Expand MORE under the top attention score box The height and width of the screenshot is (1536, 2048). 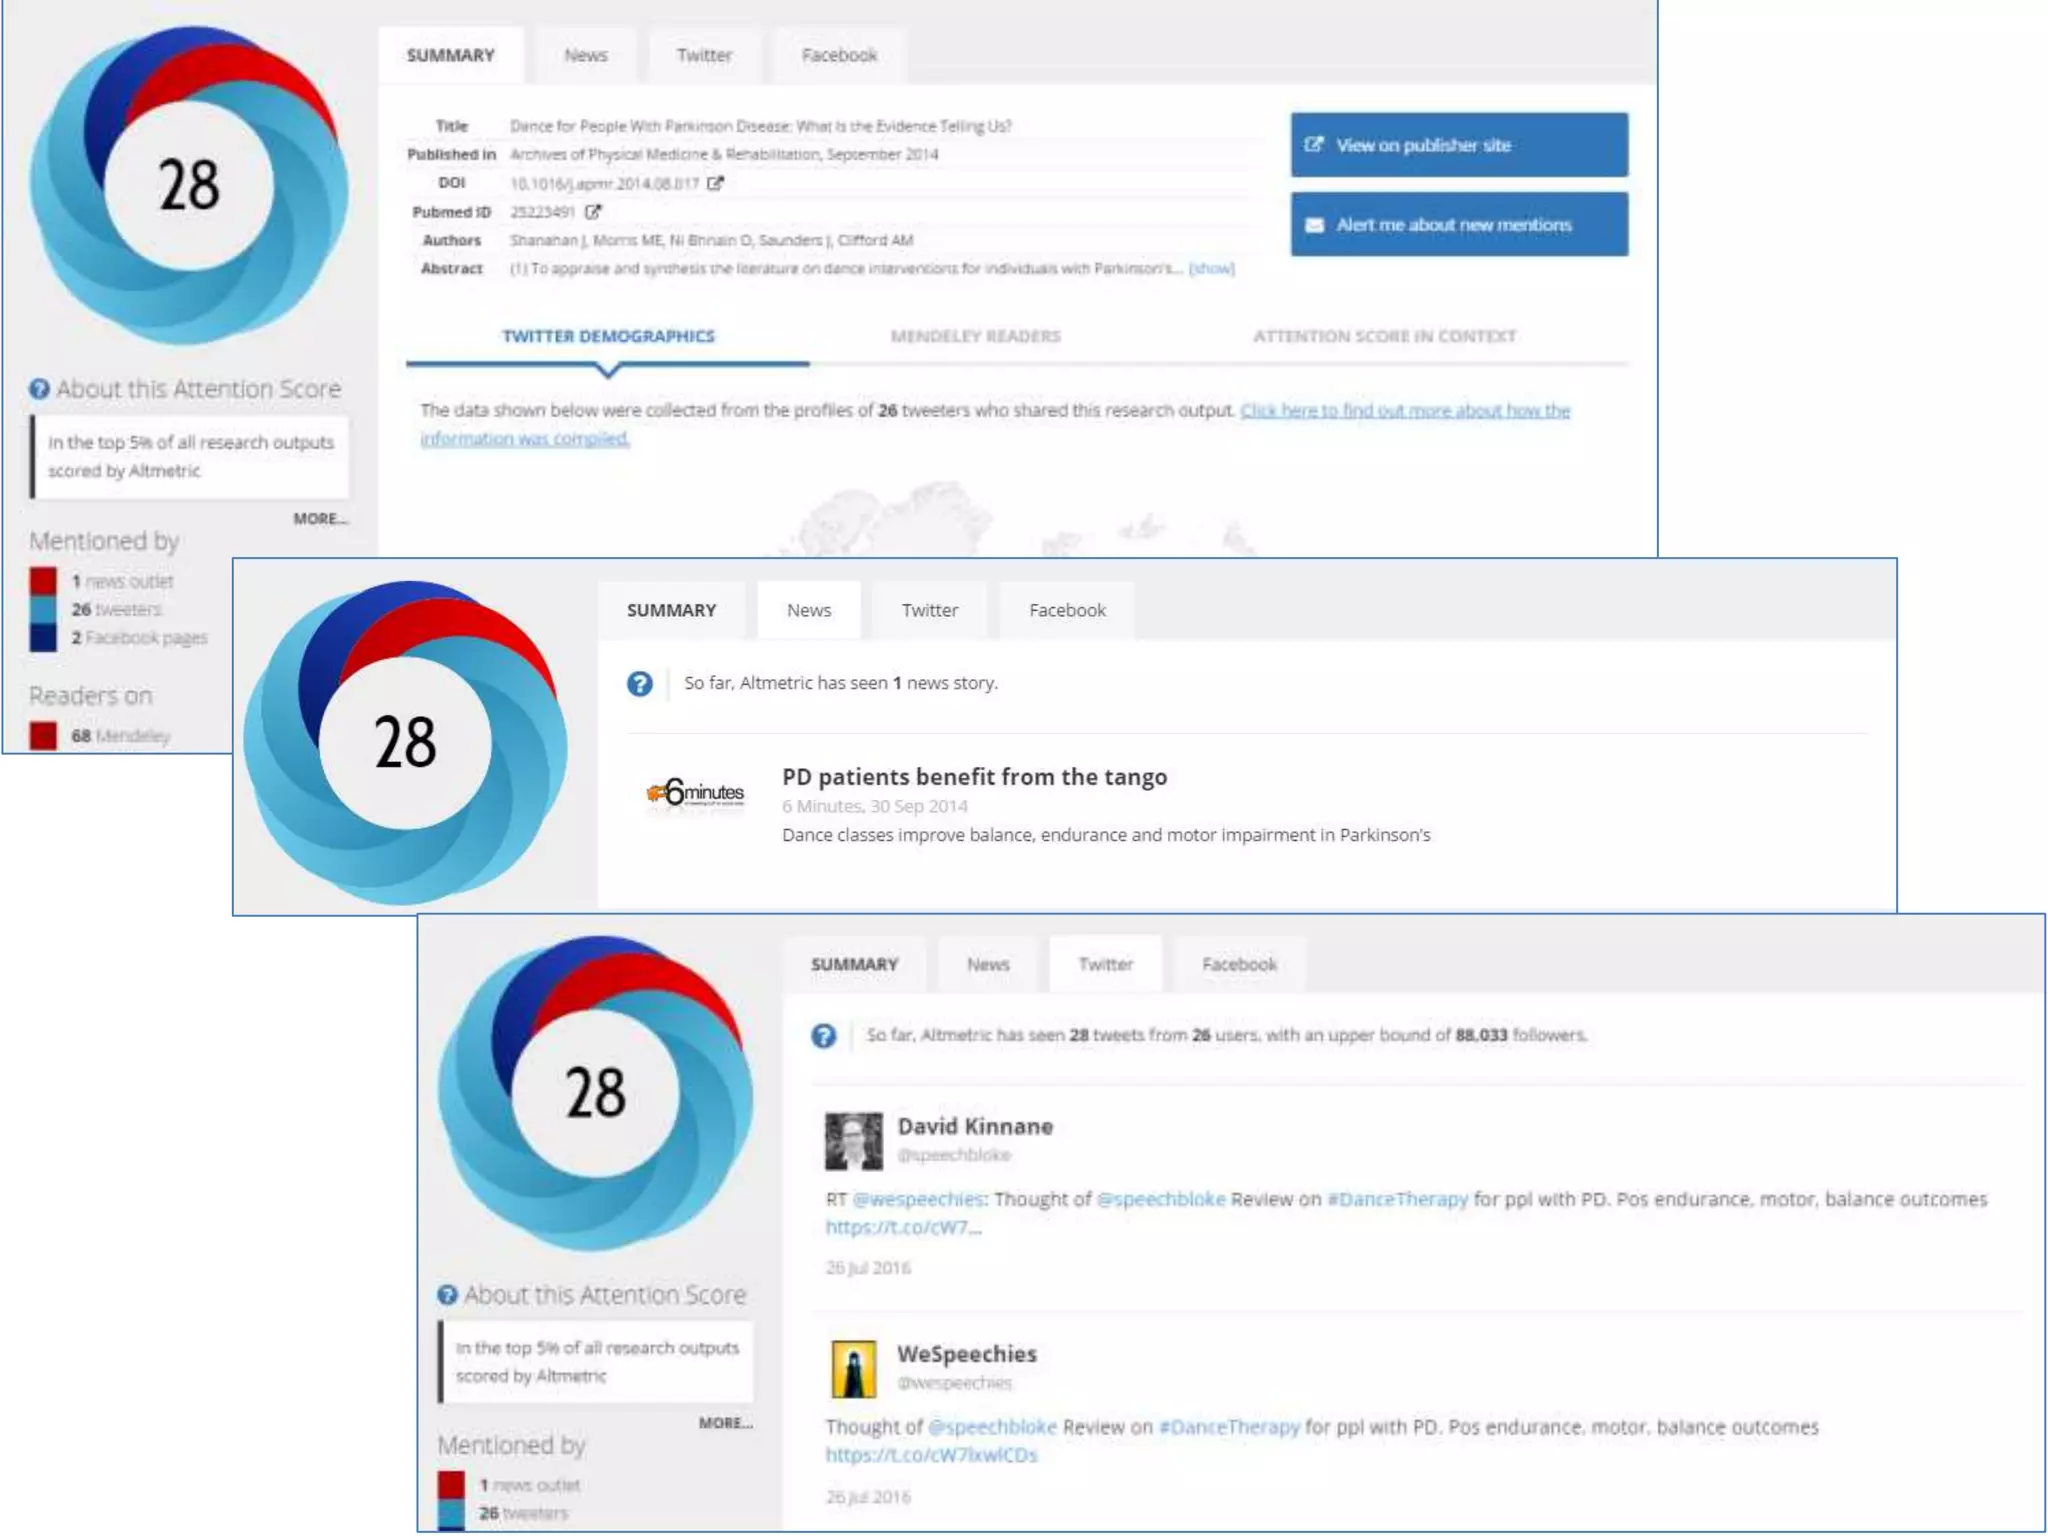[x=320, y=519]
